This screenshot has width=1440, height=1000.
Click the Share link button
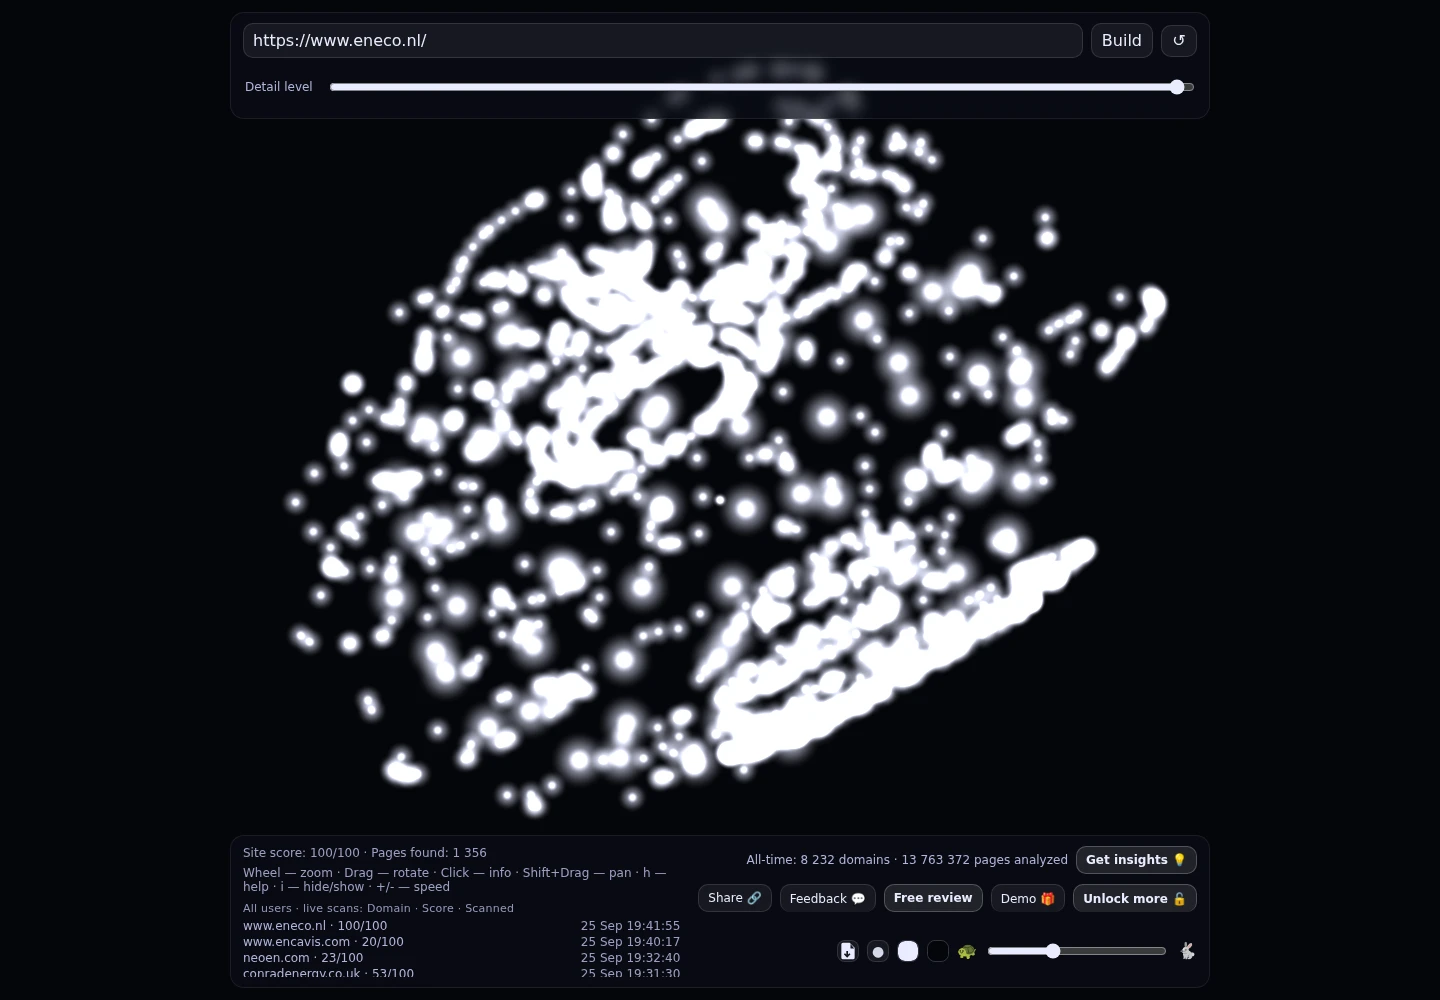(x=734, y=898)
